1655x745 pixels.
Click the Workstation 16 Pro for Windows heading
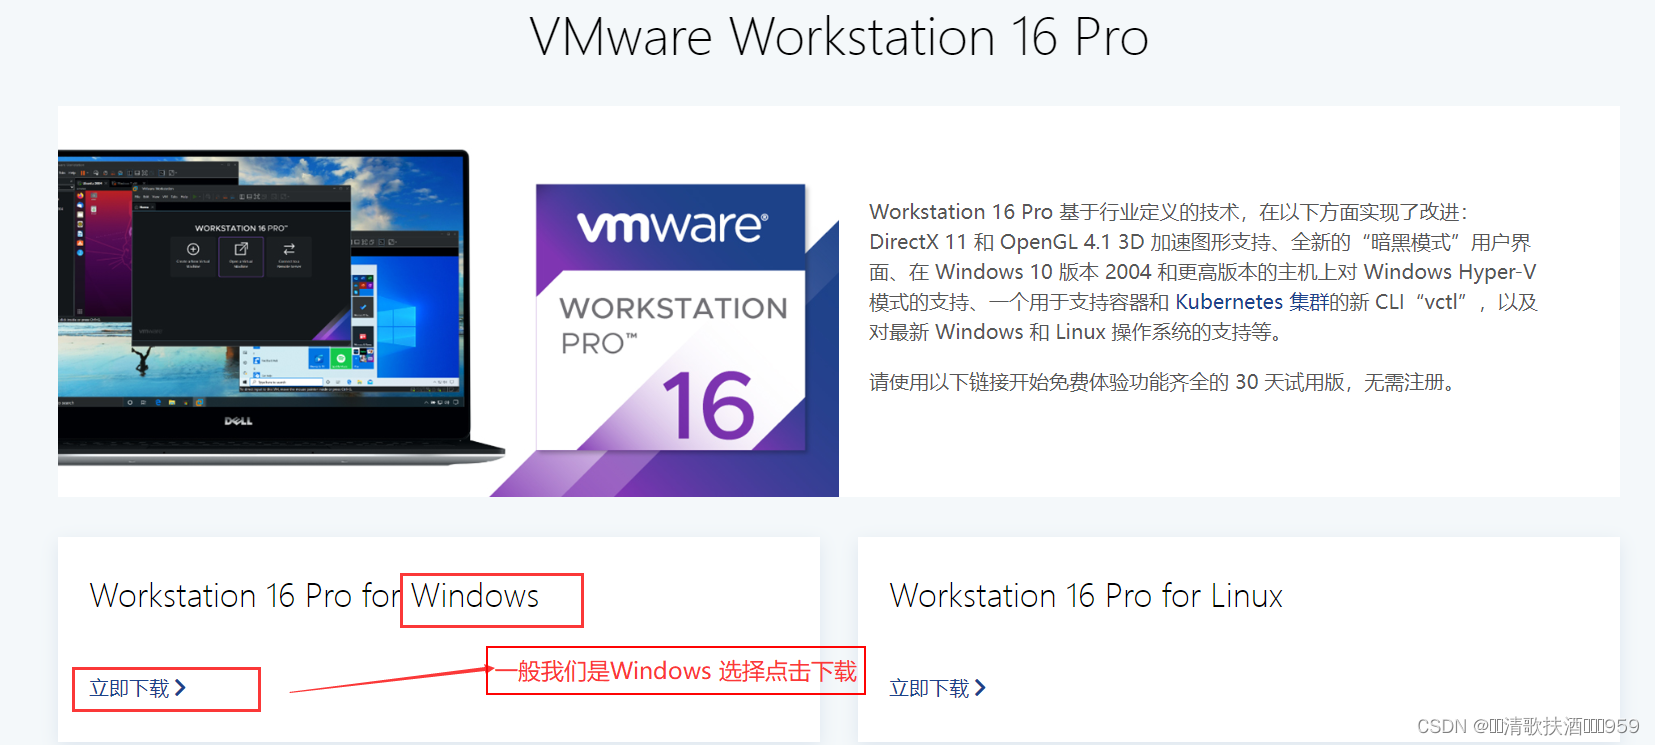315,596
